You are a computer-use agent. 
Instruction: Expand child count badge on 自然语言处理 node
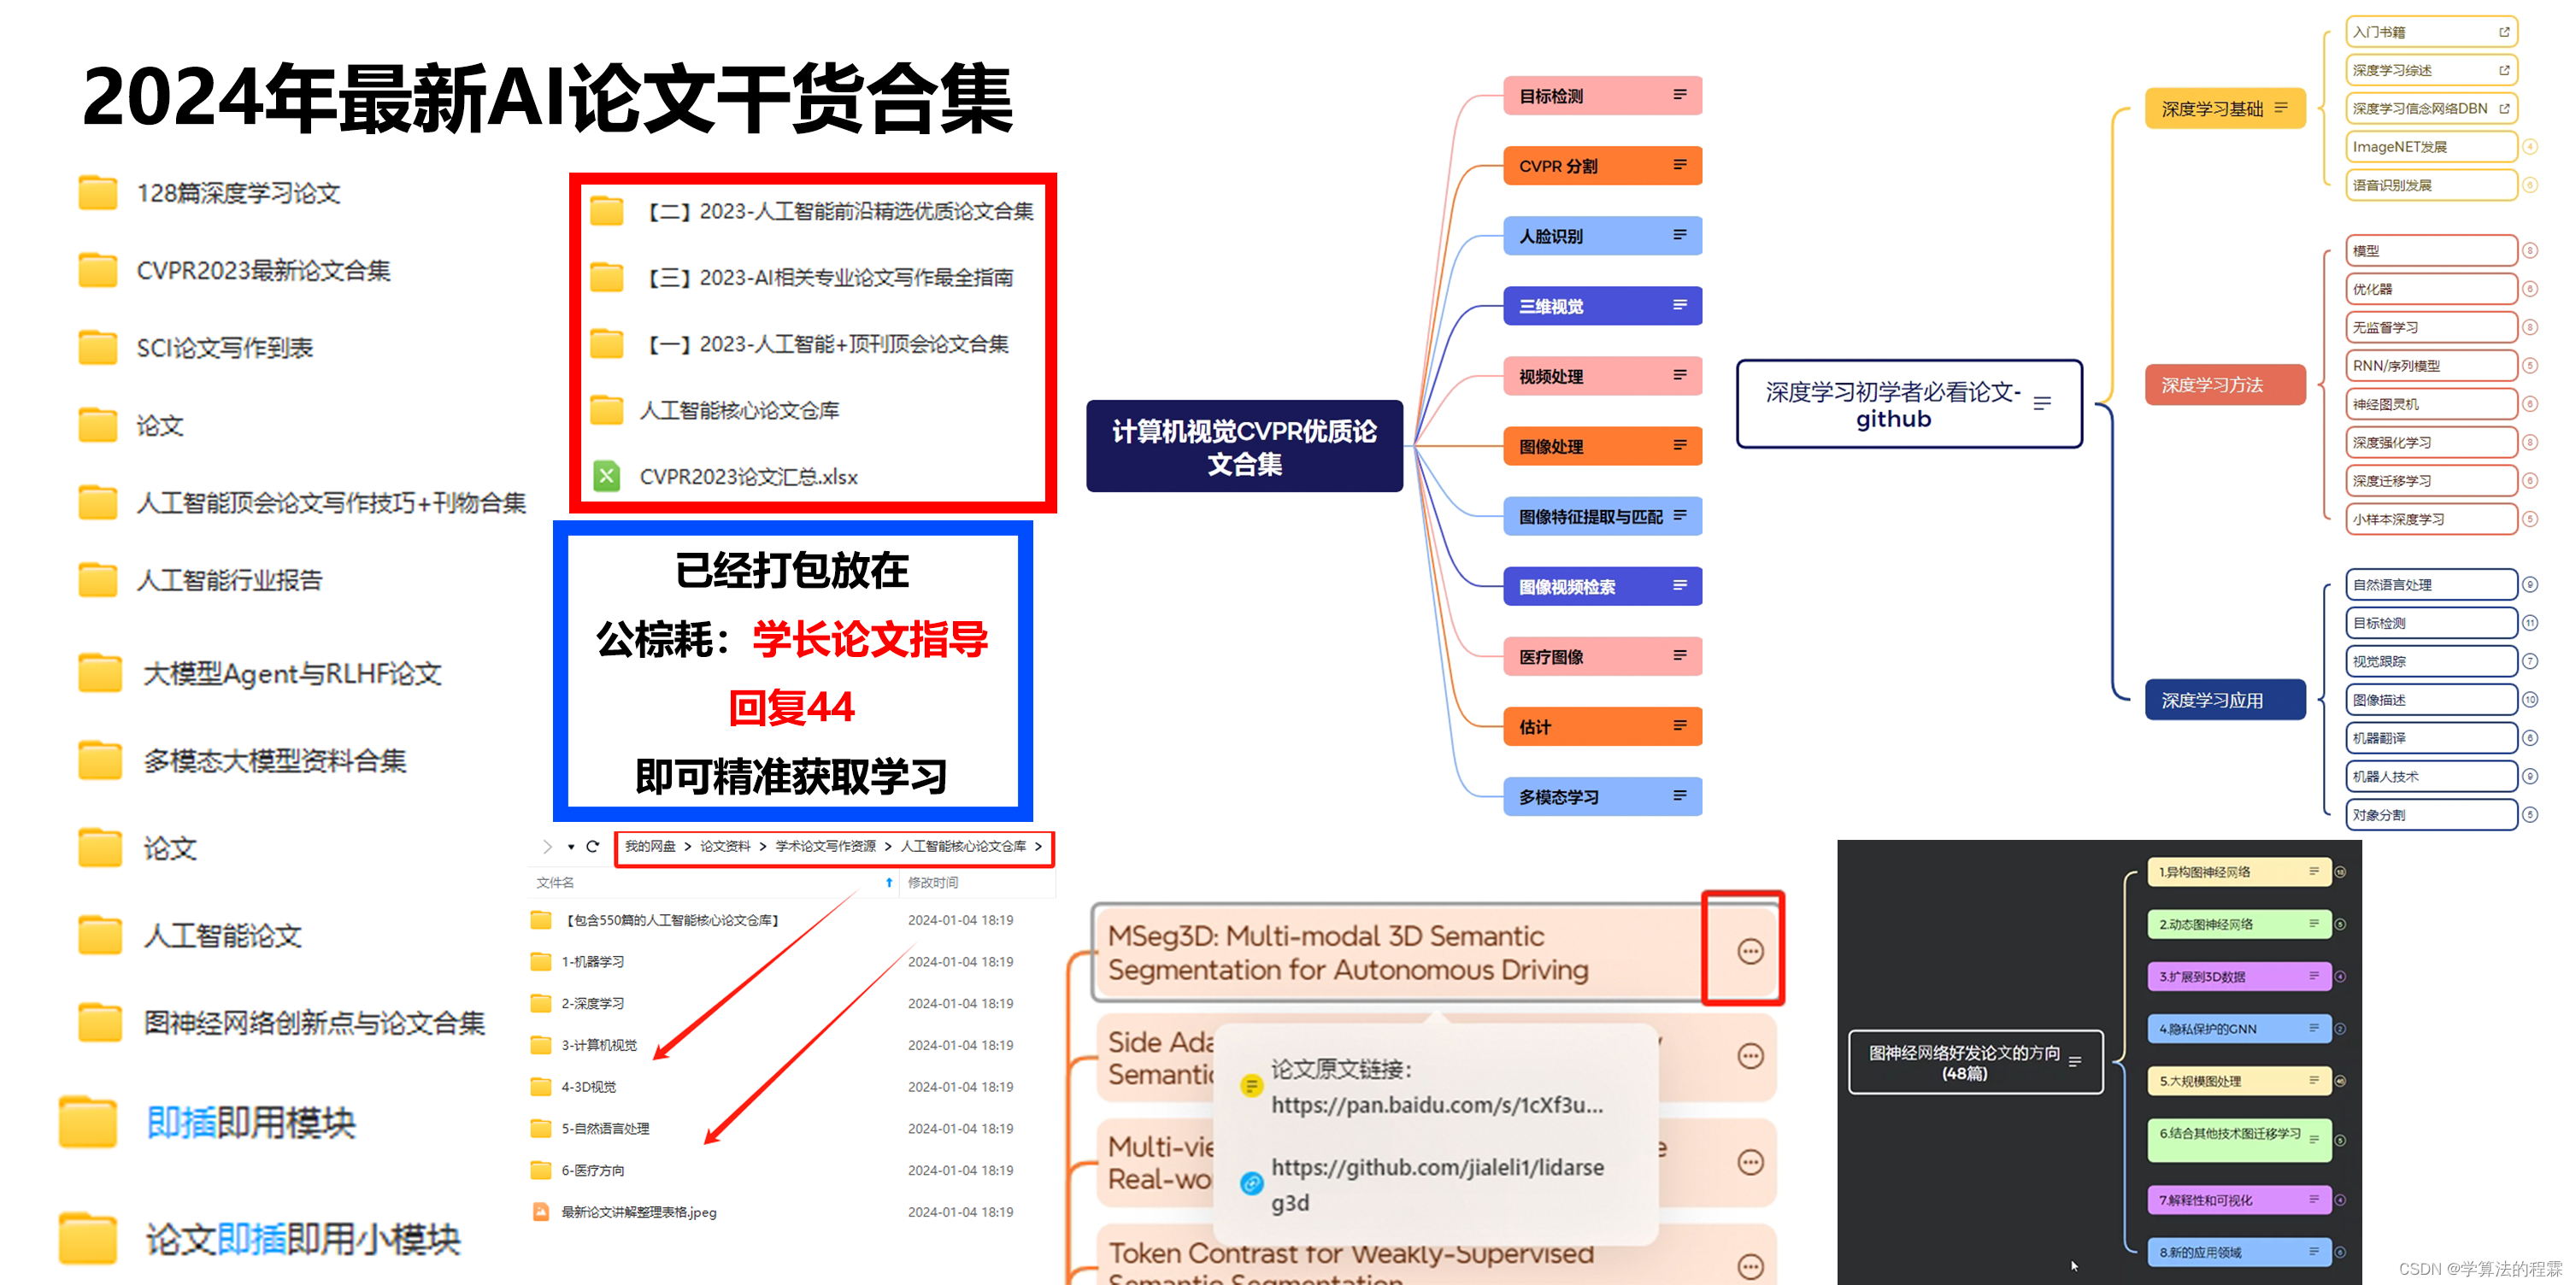2529,585
